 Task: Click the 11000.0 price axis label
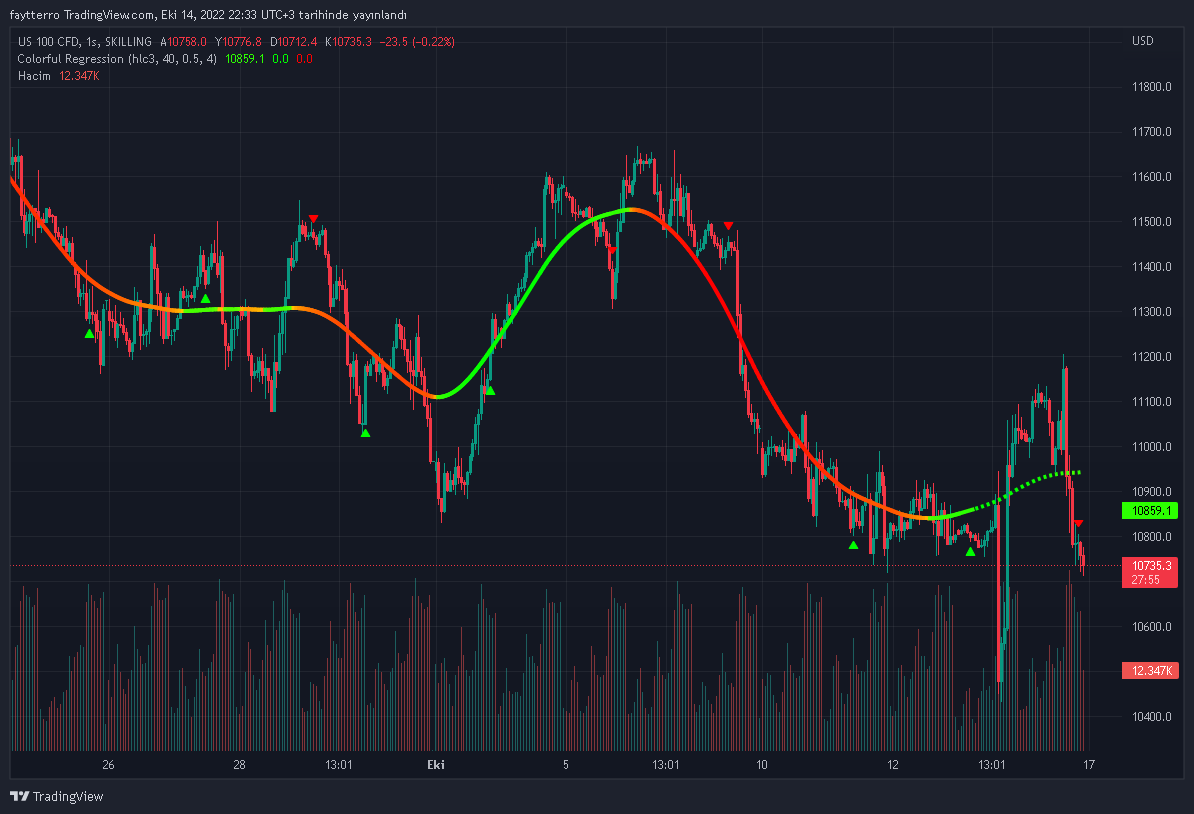pyautogui.click(x=1151, y=447)
